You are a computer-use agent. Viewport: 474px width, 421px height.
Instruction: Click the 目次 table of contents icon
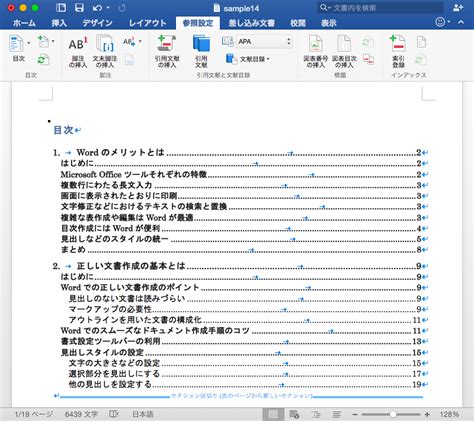pos(16,48)
